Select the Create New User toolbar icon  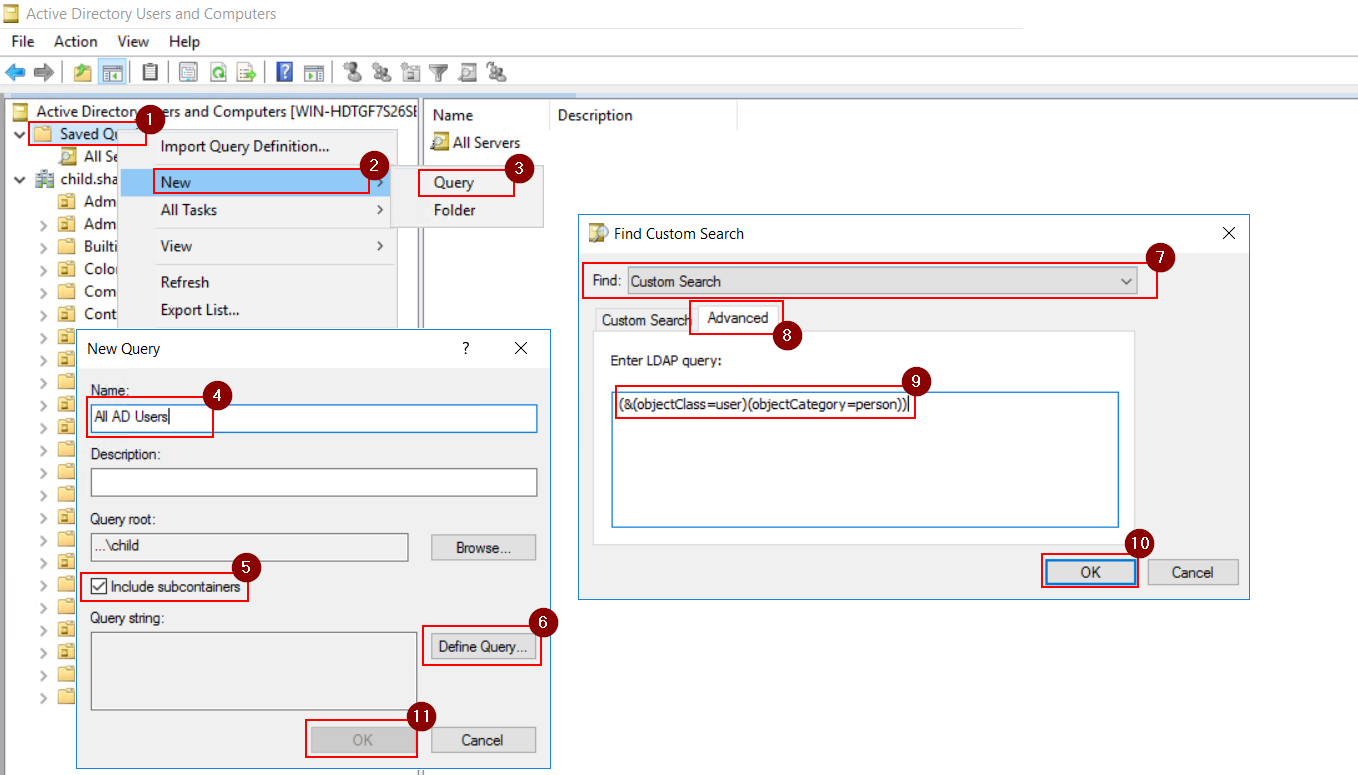[x=353, y=72]
